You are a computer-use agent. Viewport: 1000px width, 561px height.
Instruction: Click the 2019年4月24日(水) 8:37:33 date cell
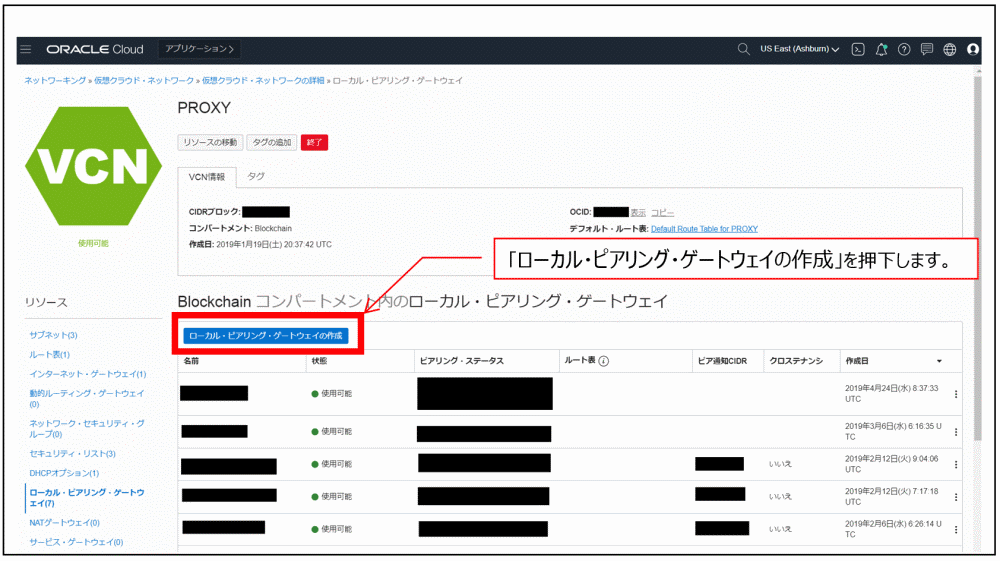892,393
